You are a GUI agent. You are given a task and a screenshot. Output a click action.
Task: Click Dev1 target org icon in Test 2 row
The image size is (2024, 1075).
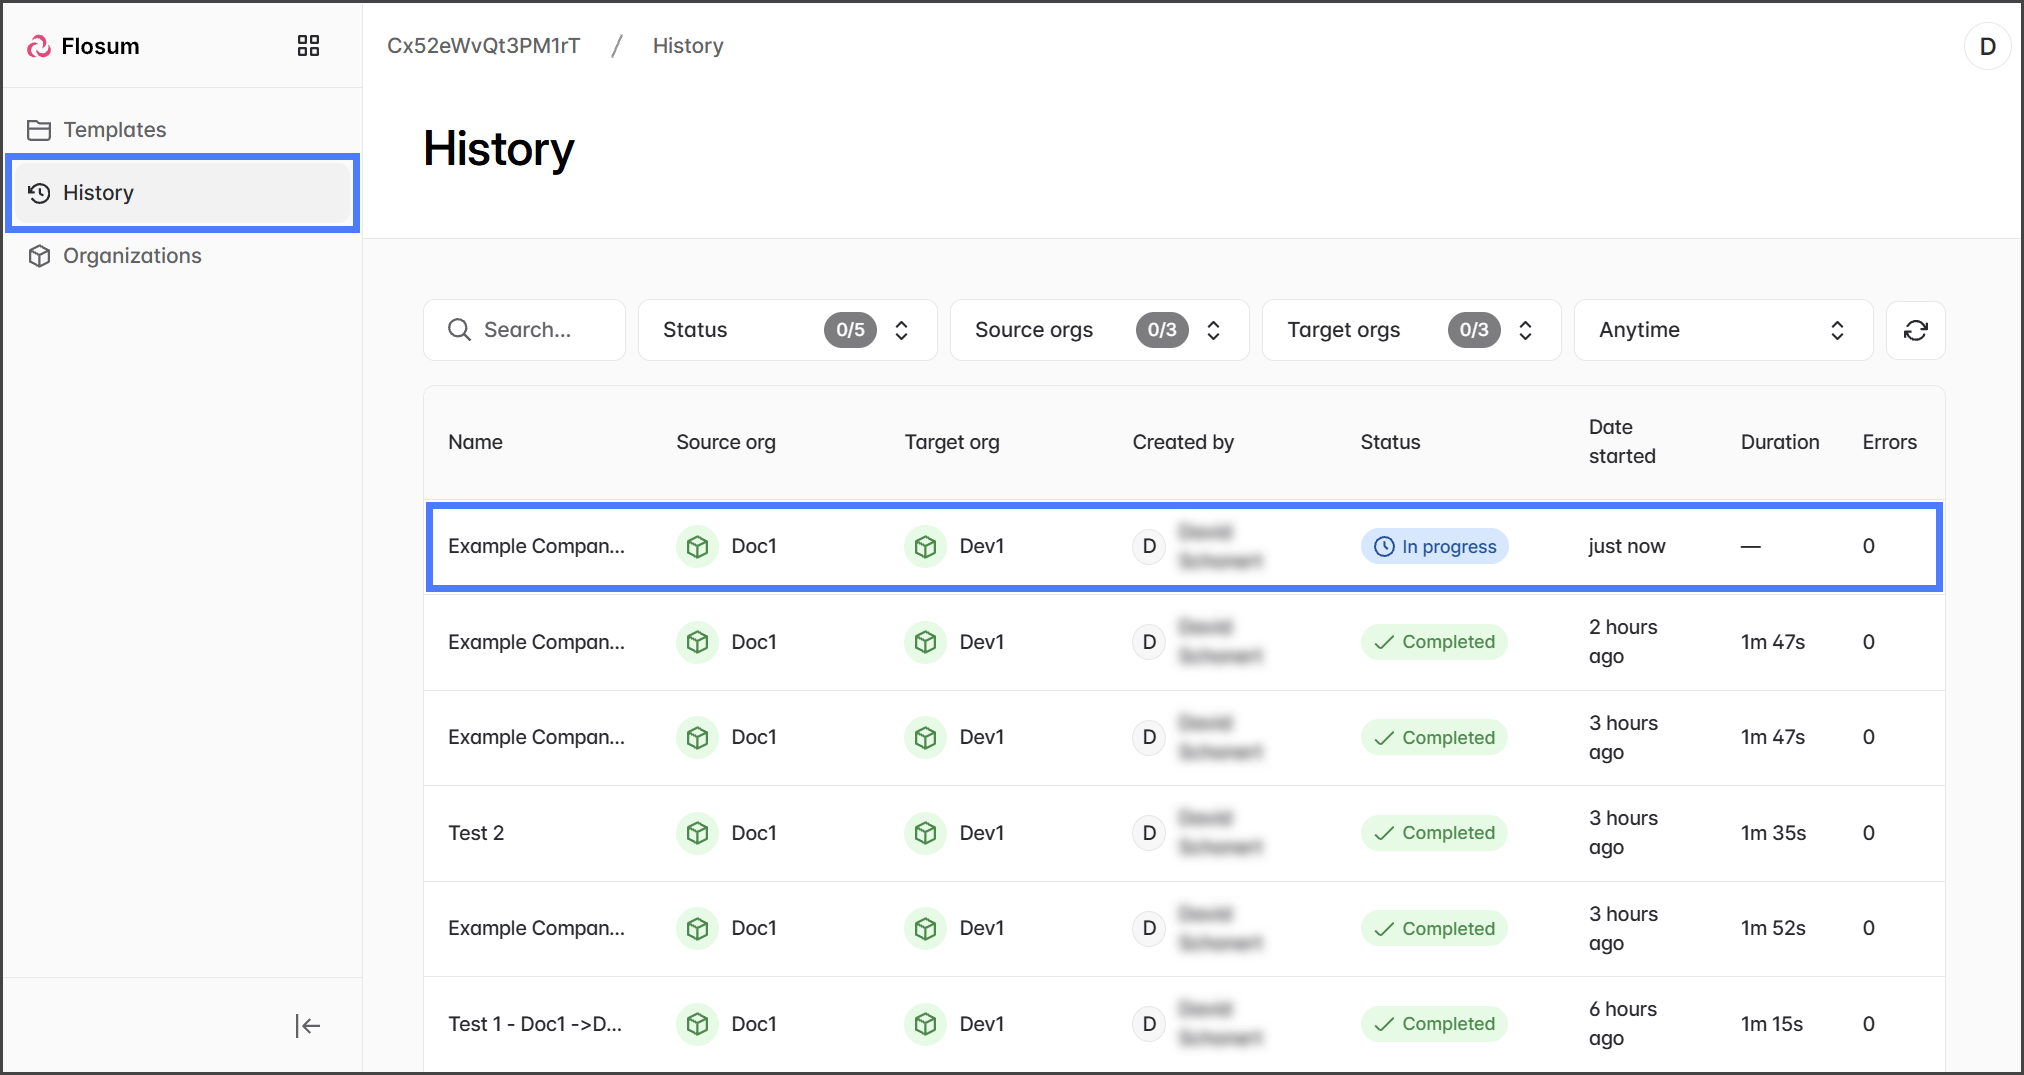(x=926, y=833)
